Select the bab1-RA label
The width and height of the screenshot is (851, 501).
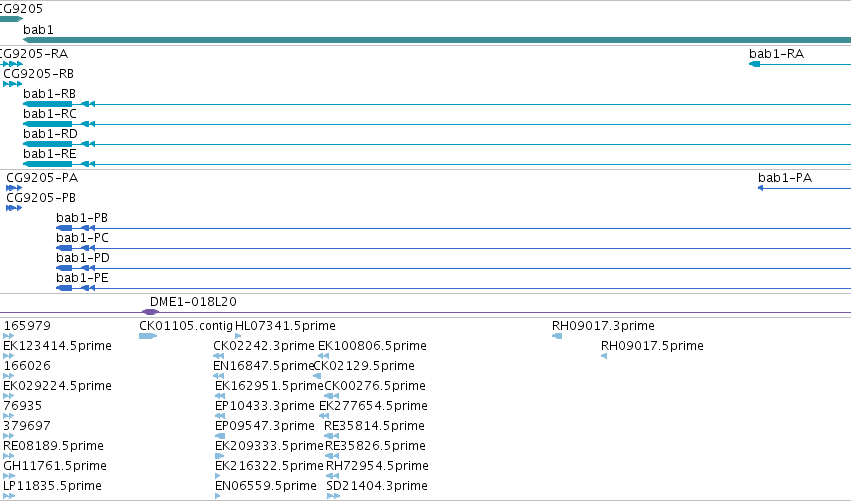tap(776, 54)
